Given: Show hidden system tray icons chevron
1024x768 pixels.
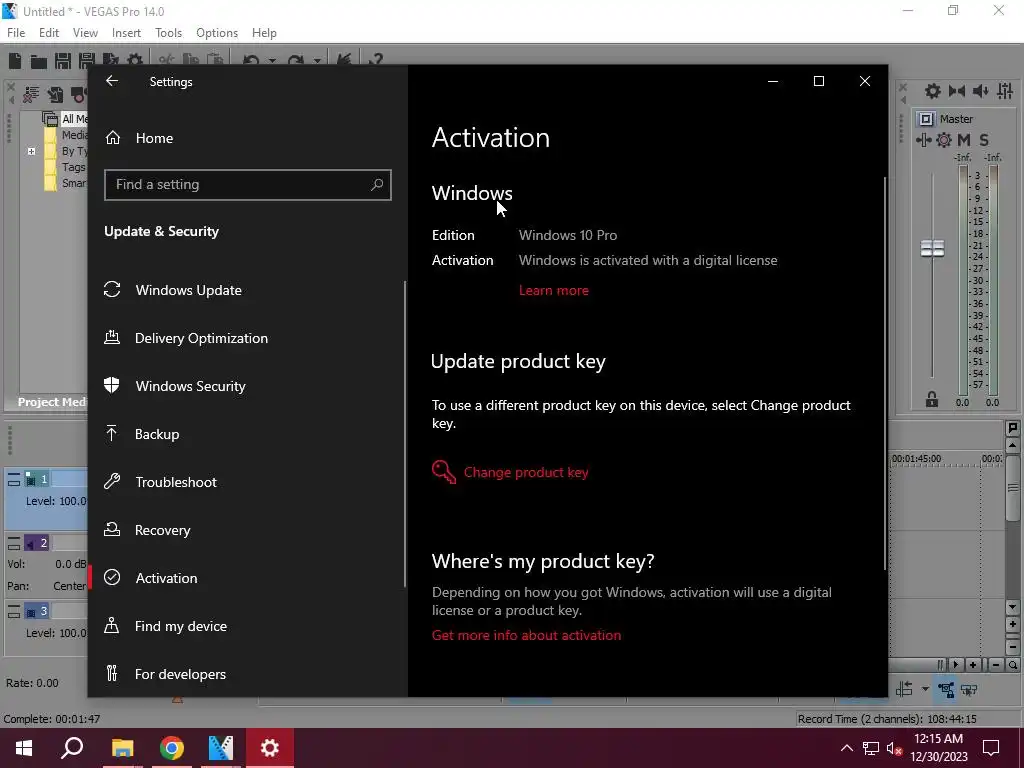Looking at the screenshot, I should pyautogui.click(x=846, y=748).
